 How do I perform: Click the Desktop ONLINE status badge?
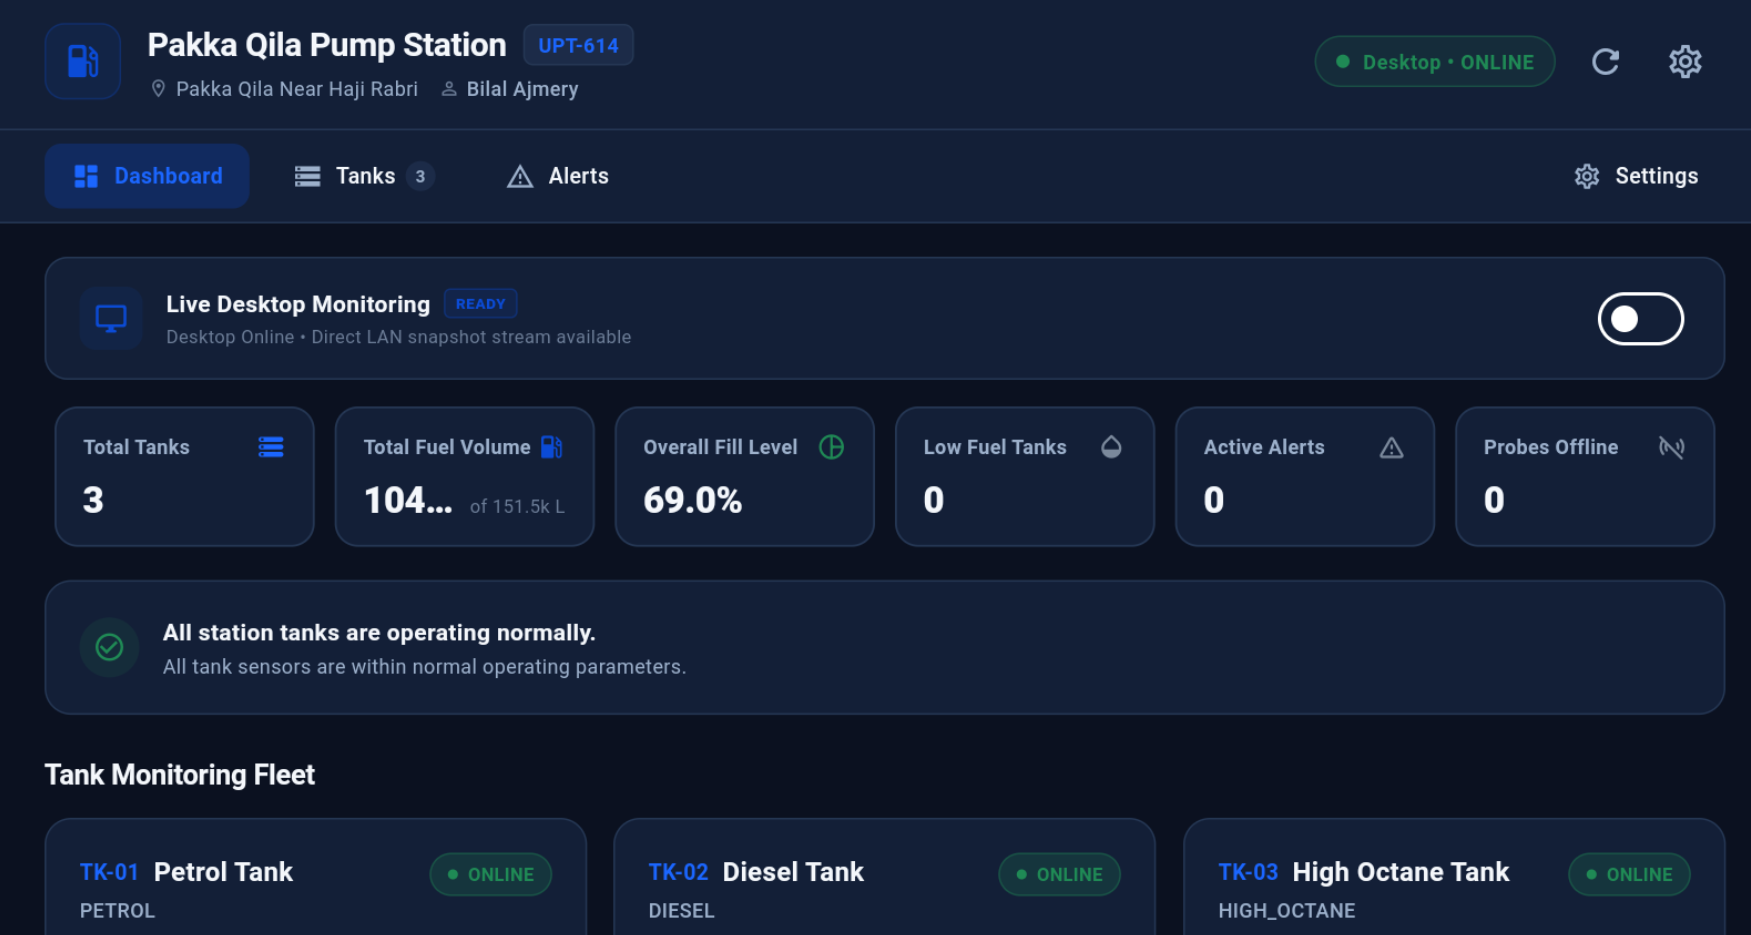click(x=1434, y=62)
